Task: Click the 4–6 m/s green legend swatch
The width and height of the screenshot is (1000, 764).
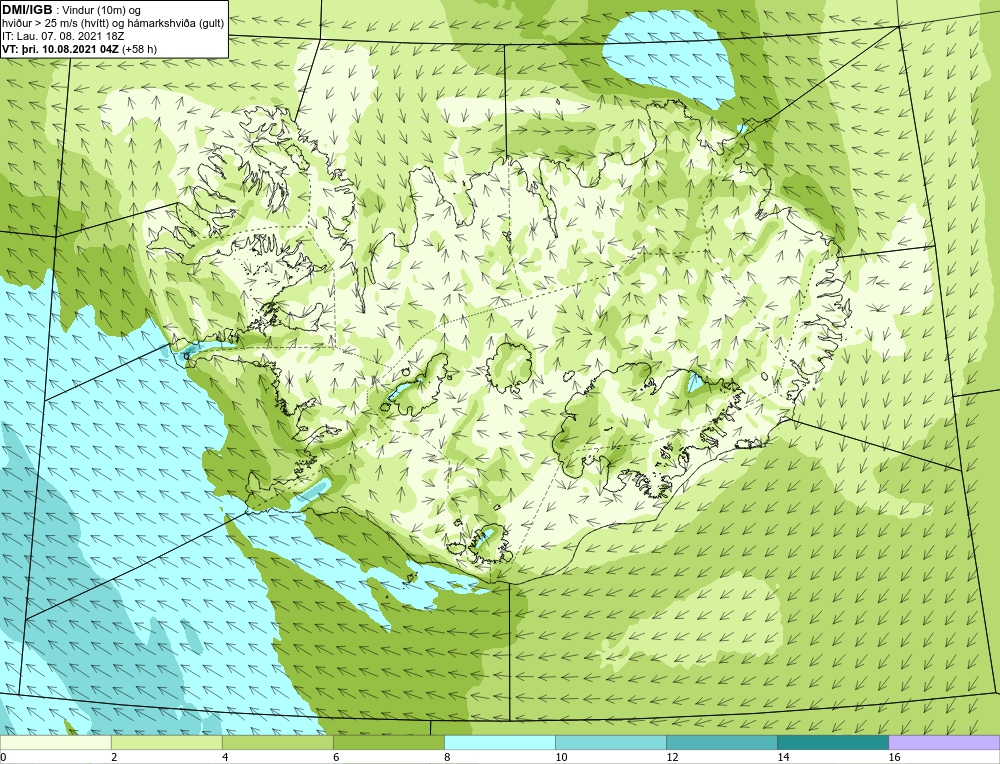Action: (x=277, y=742)
